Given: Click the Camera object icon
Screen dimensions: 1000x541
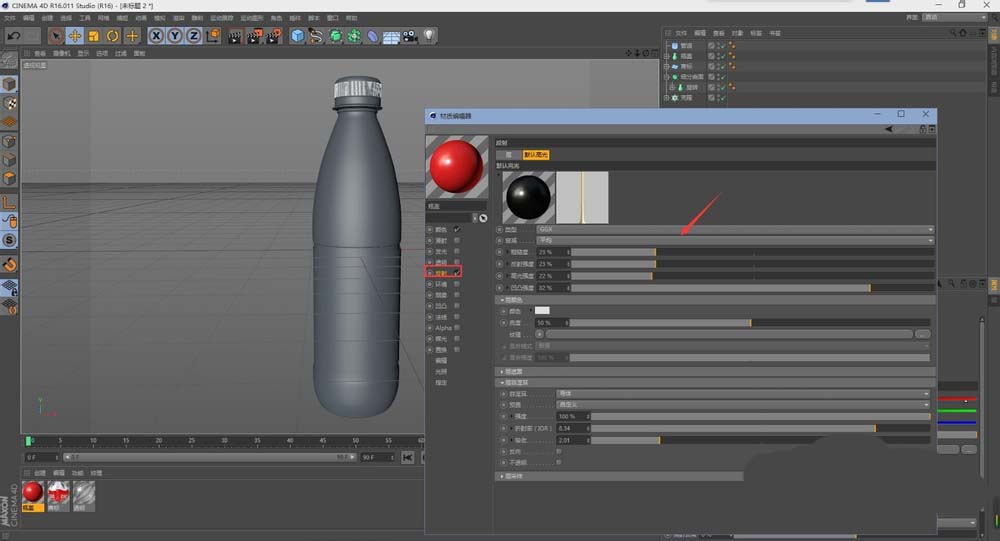Looking at the screenshot, I should pos(409,36).
